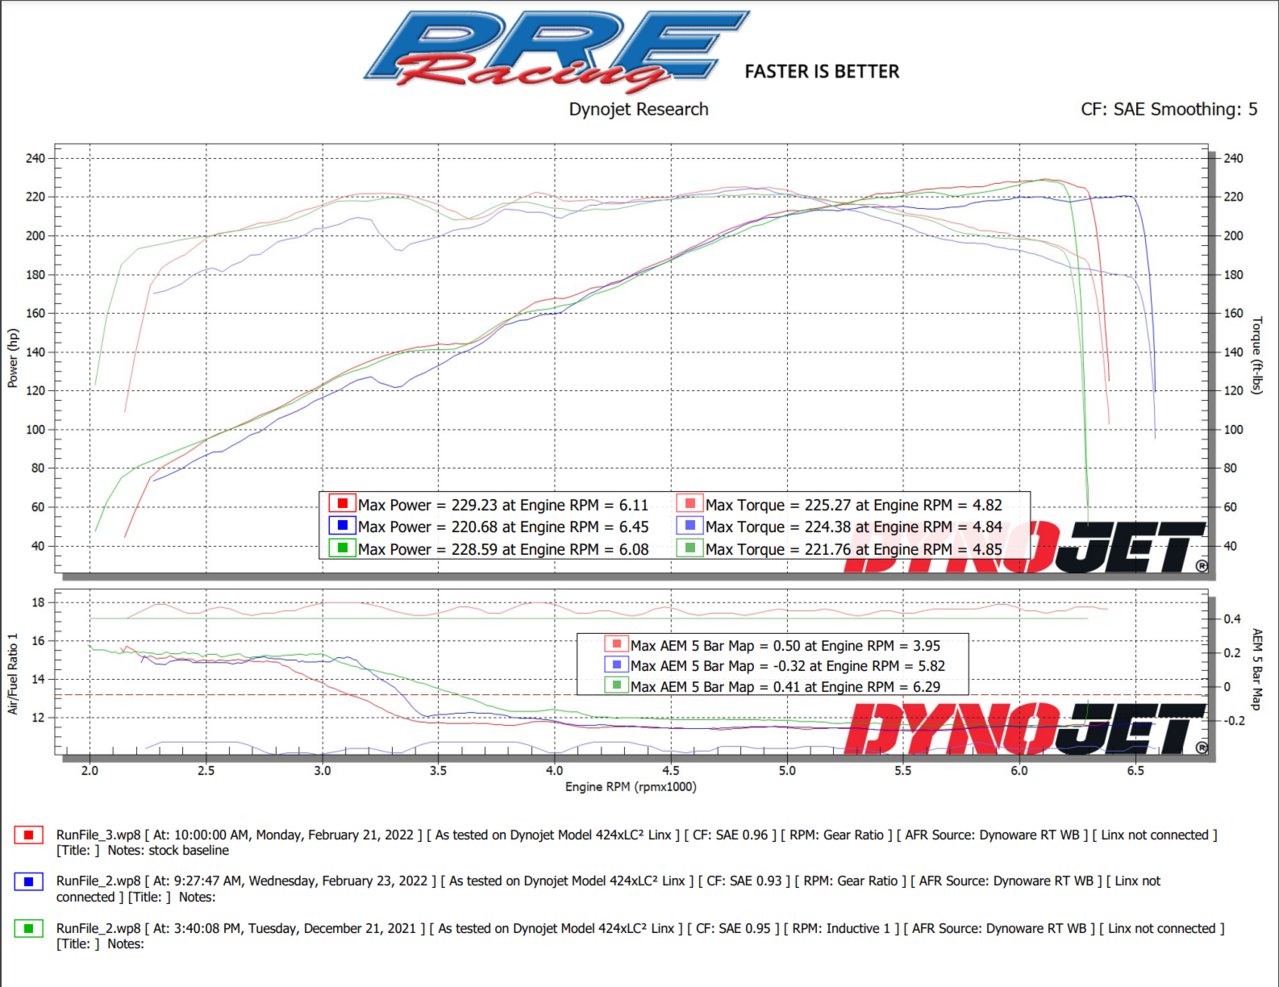The image size is (1279, 987).
Task: Click the green swatch beside December 21 RunFile_2.wp8
Action: 29,928
